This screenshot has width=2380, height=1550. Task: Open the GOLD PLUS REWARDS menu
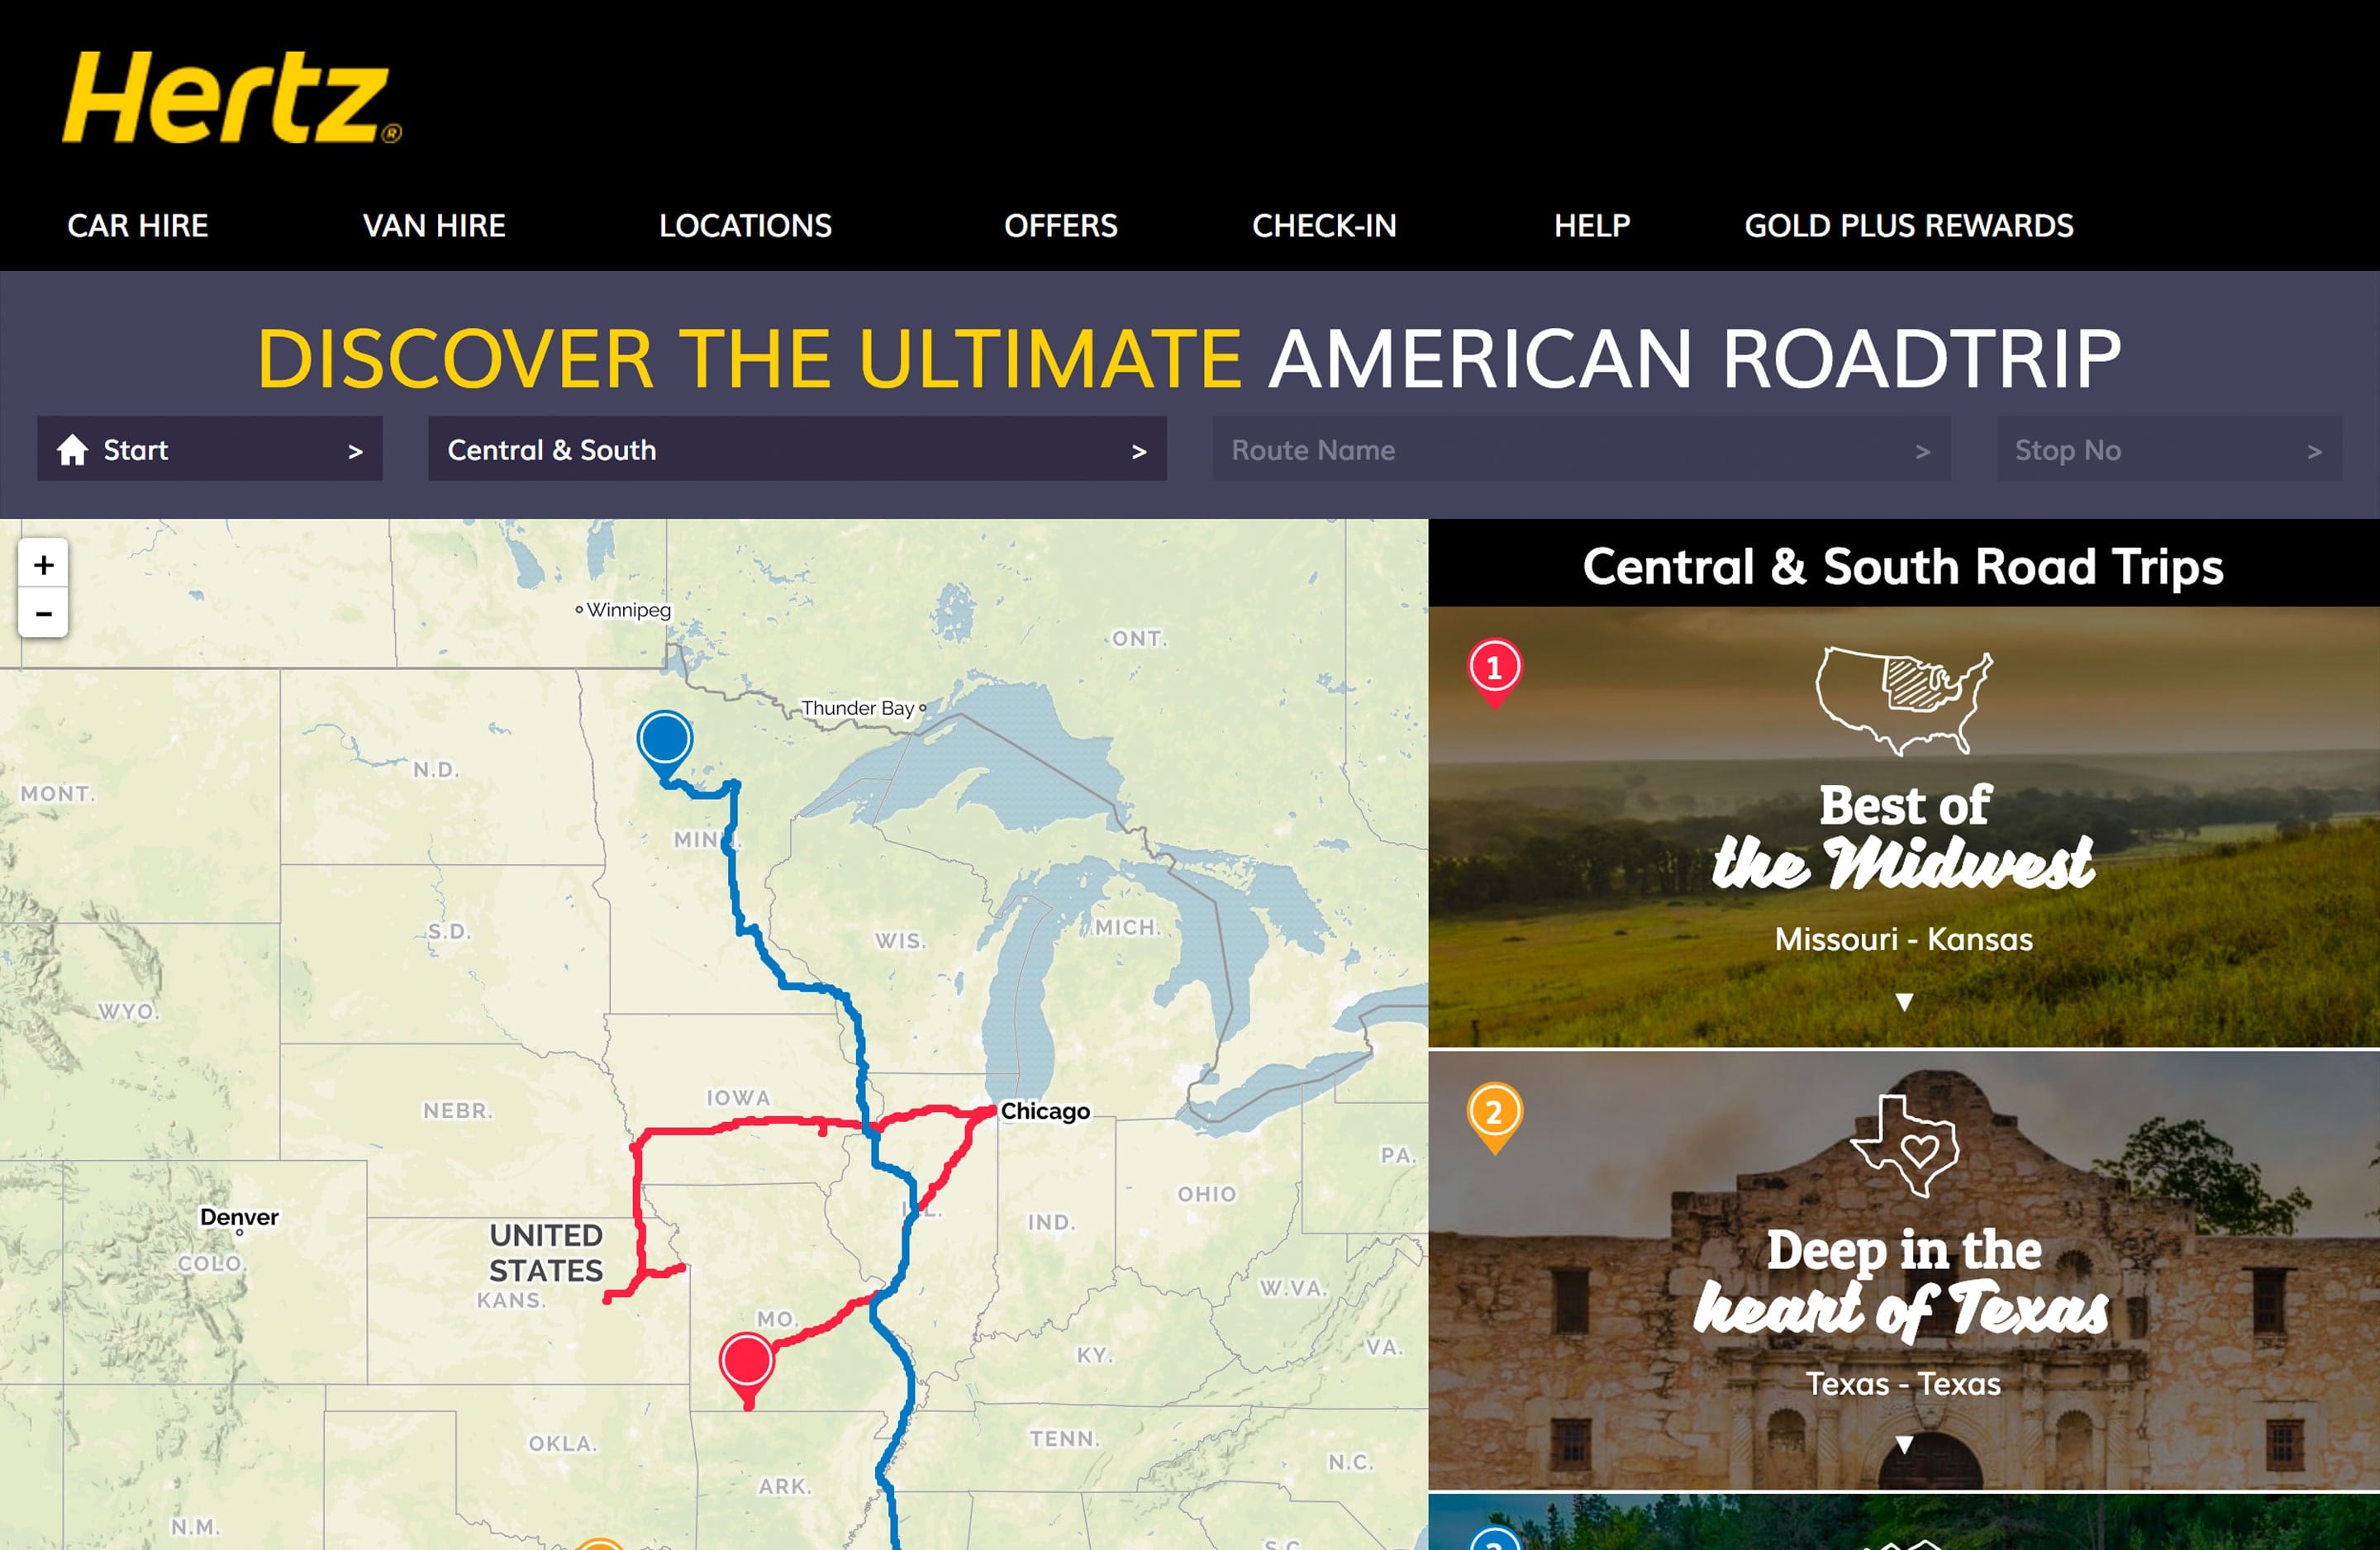point(1909,226)
